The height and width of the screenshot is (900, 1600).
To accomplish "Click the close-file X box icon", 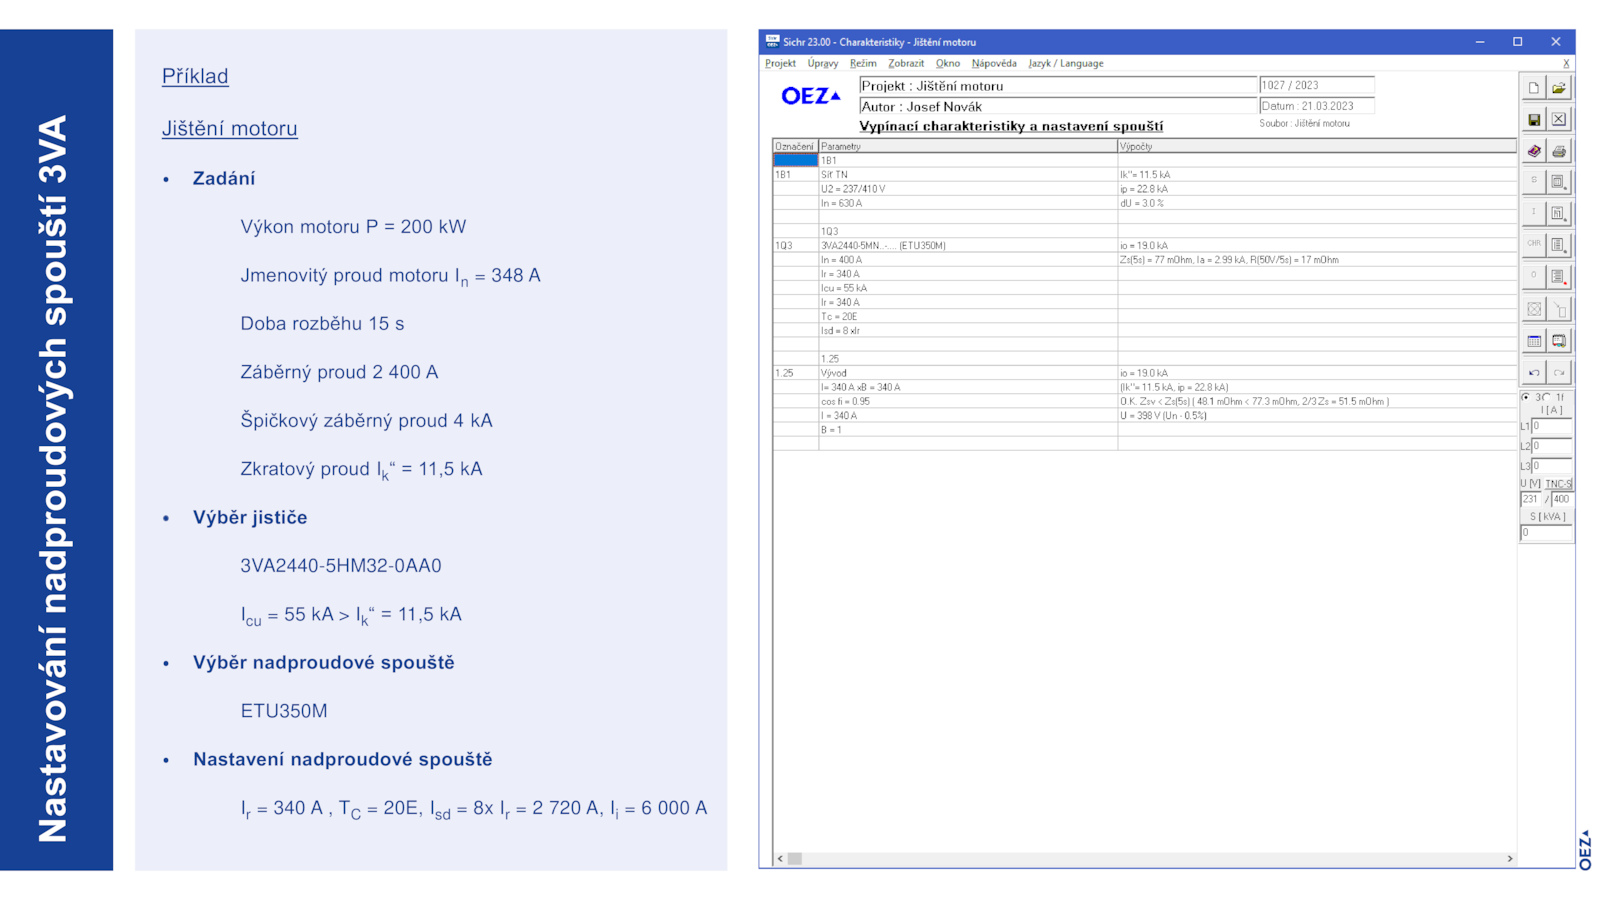I will [1559, 119].
